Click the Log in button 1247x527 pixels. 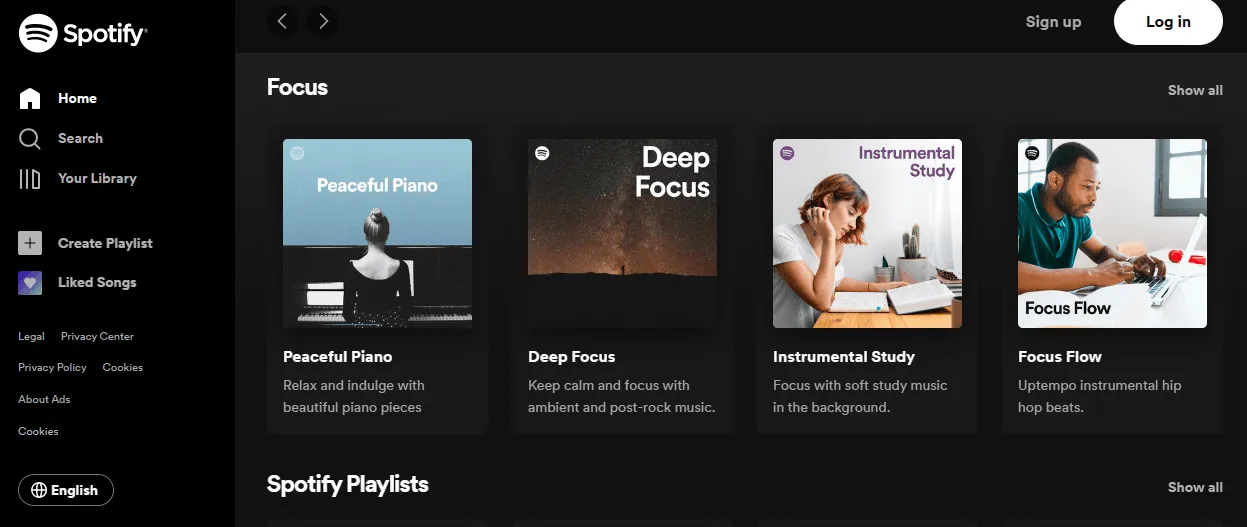click(1168, 21)
